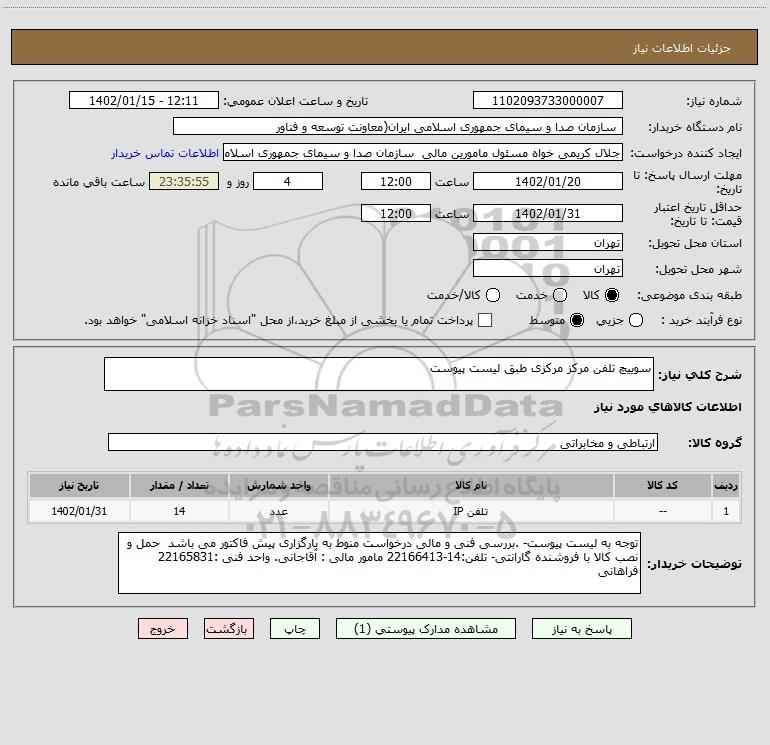Viewport: 770px width, 745px height.
Task: Click the need date cell 1402/01/31
Action: pyautogui.click(x=79, y=511)
